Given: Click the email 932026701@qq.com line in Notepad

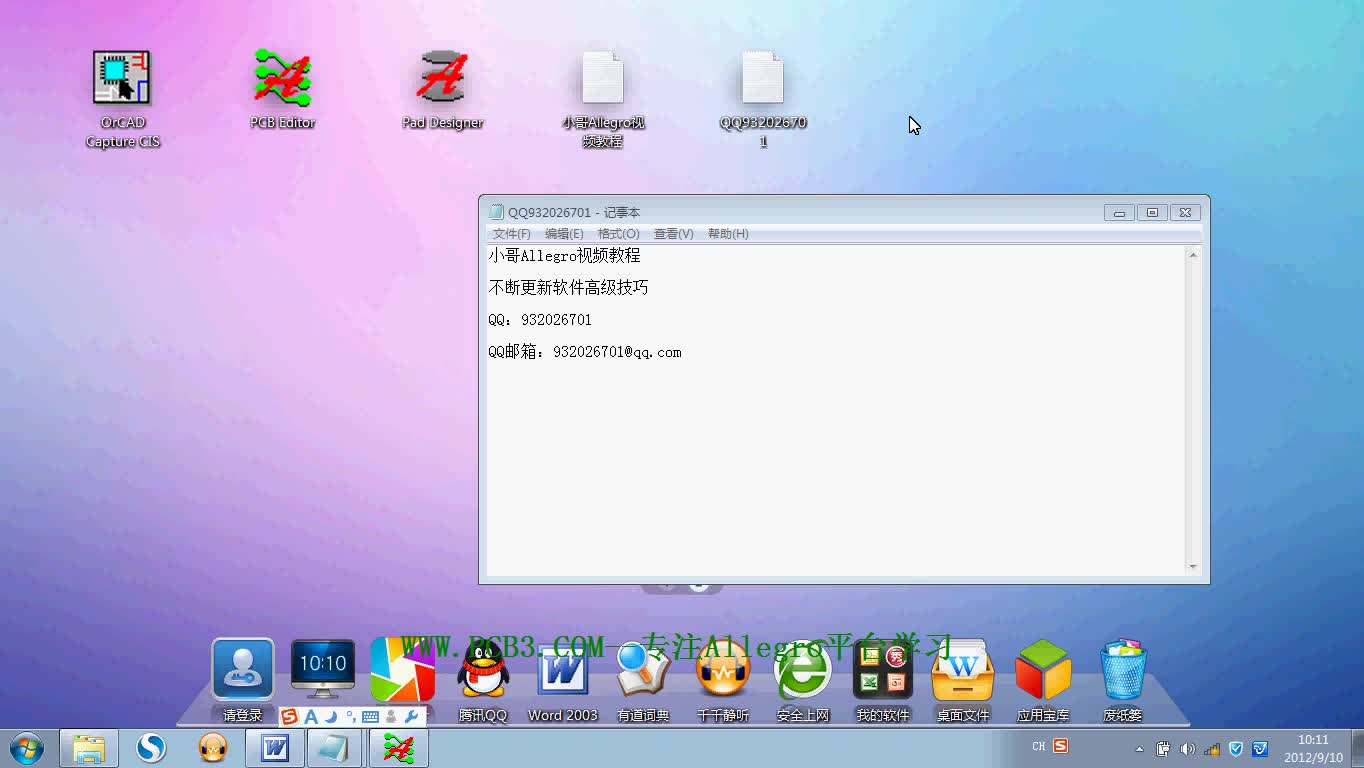Looking at the screenshot, I should (x=585, y=352).
